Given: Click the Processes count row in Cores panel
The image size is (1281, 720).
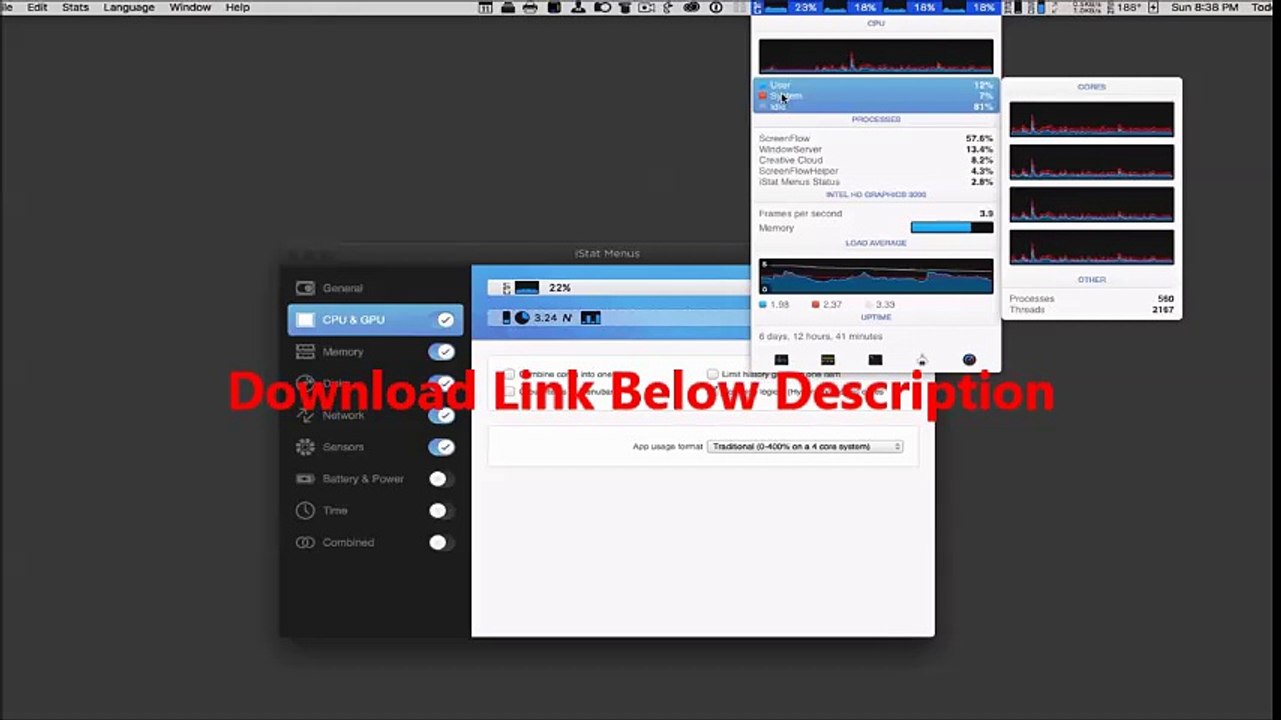Looking at the screenshot, I should tap(1092, 299).
